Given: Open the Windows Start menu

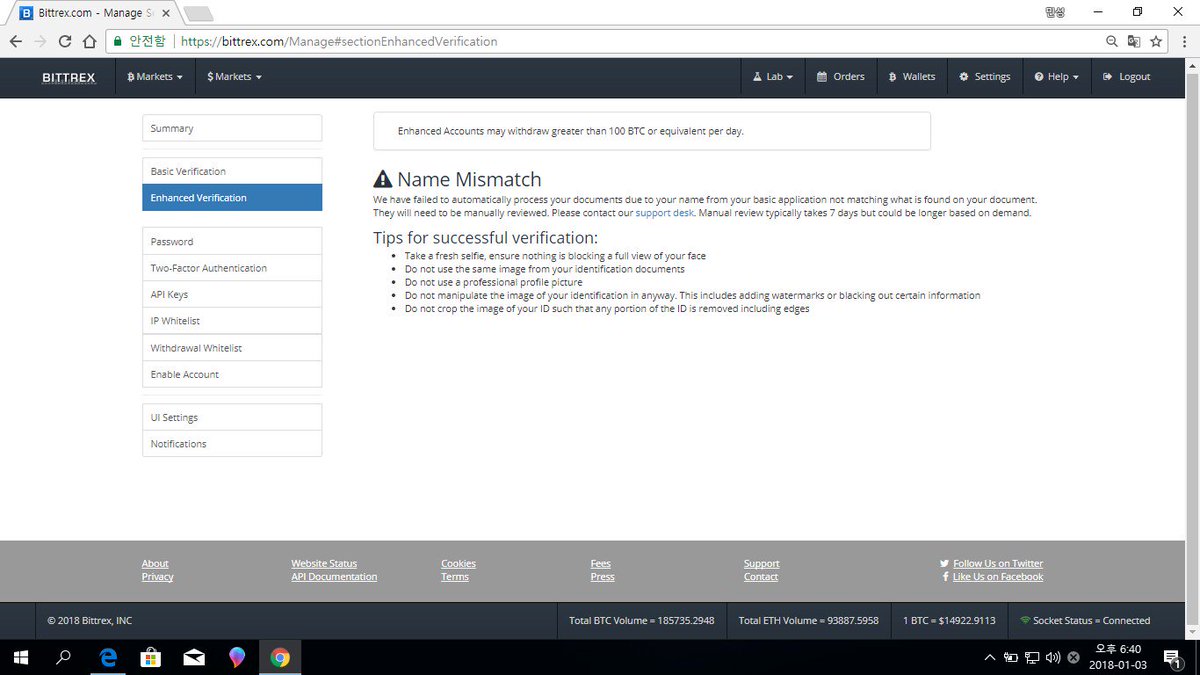Looking at the screenshot, I should click(20, 657).
